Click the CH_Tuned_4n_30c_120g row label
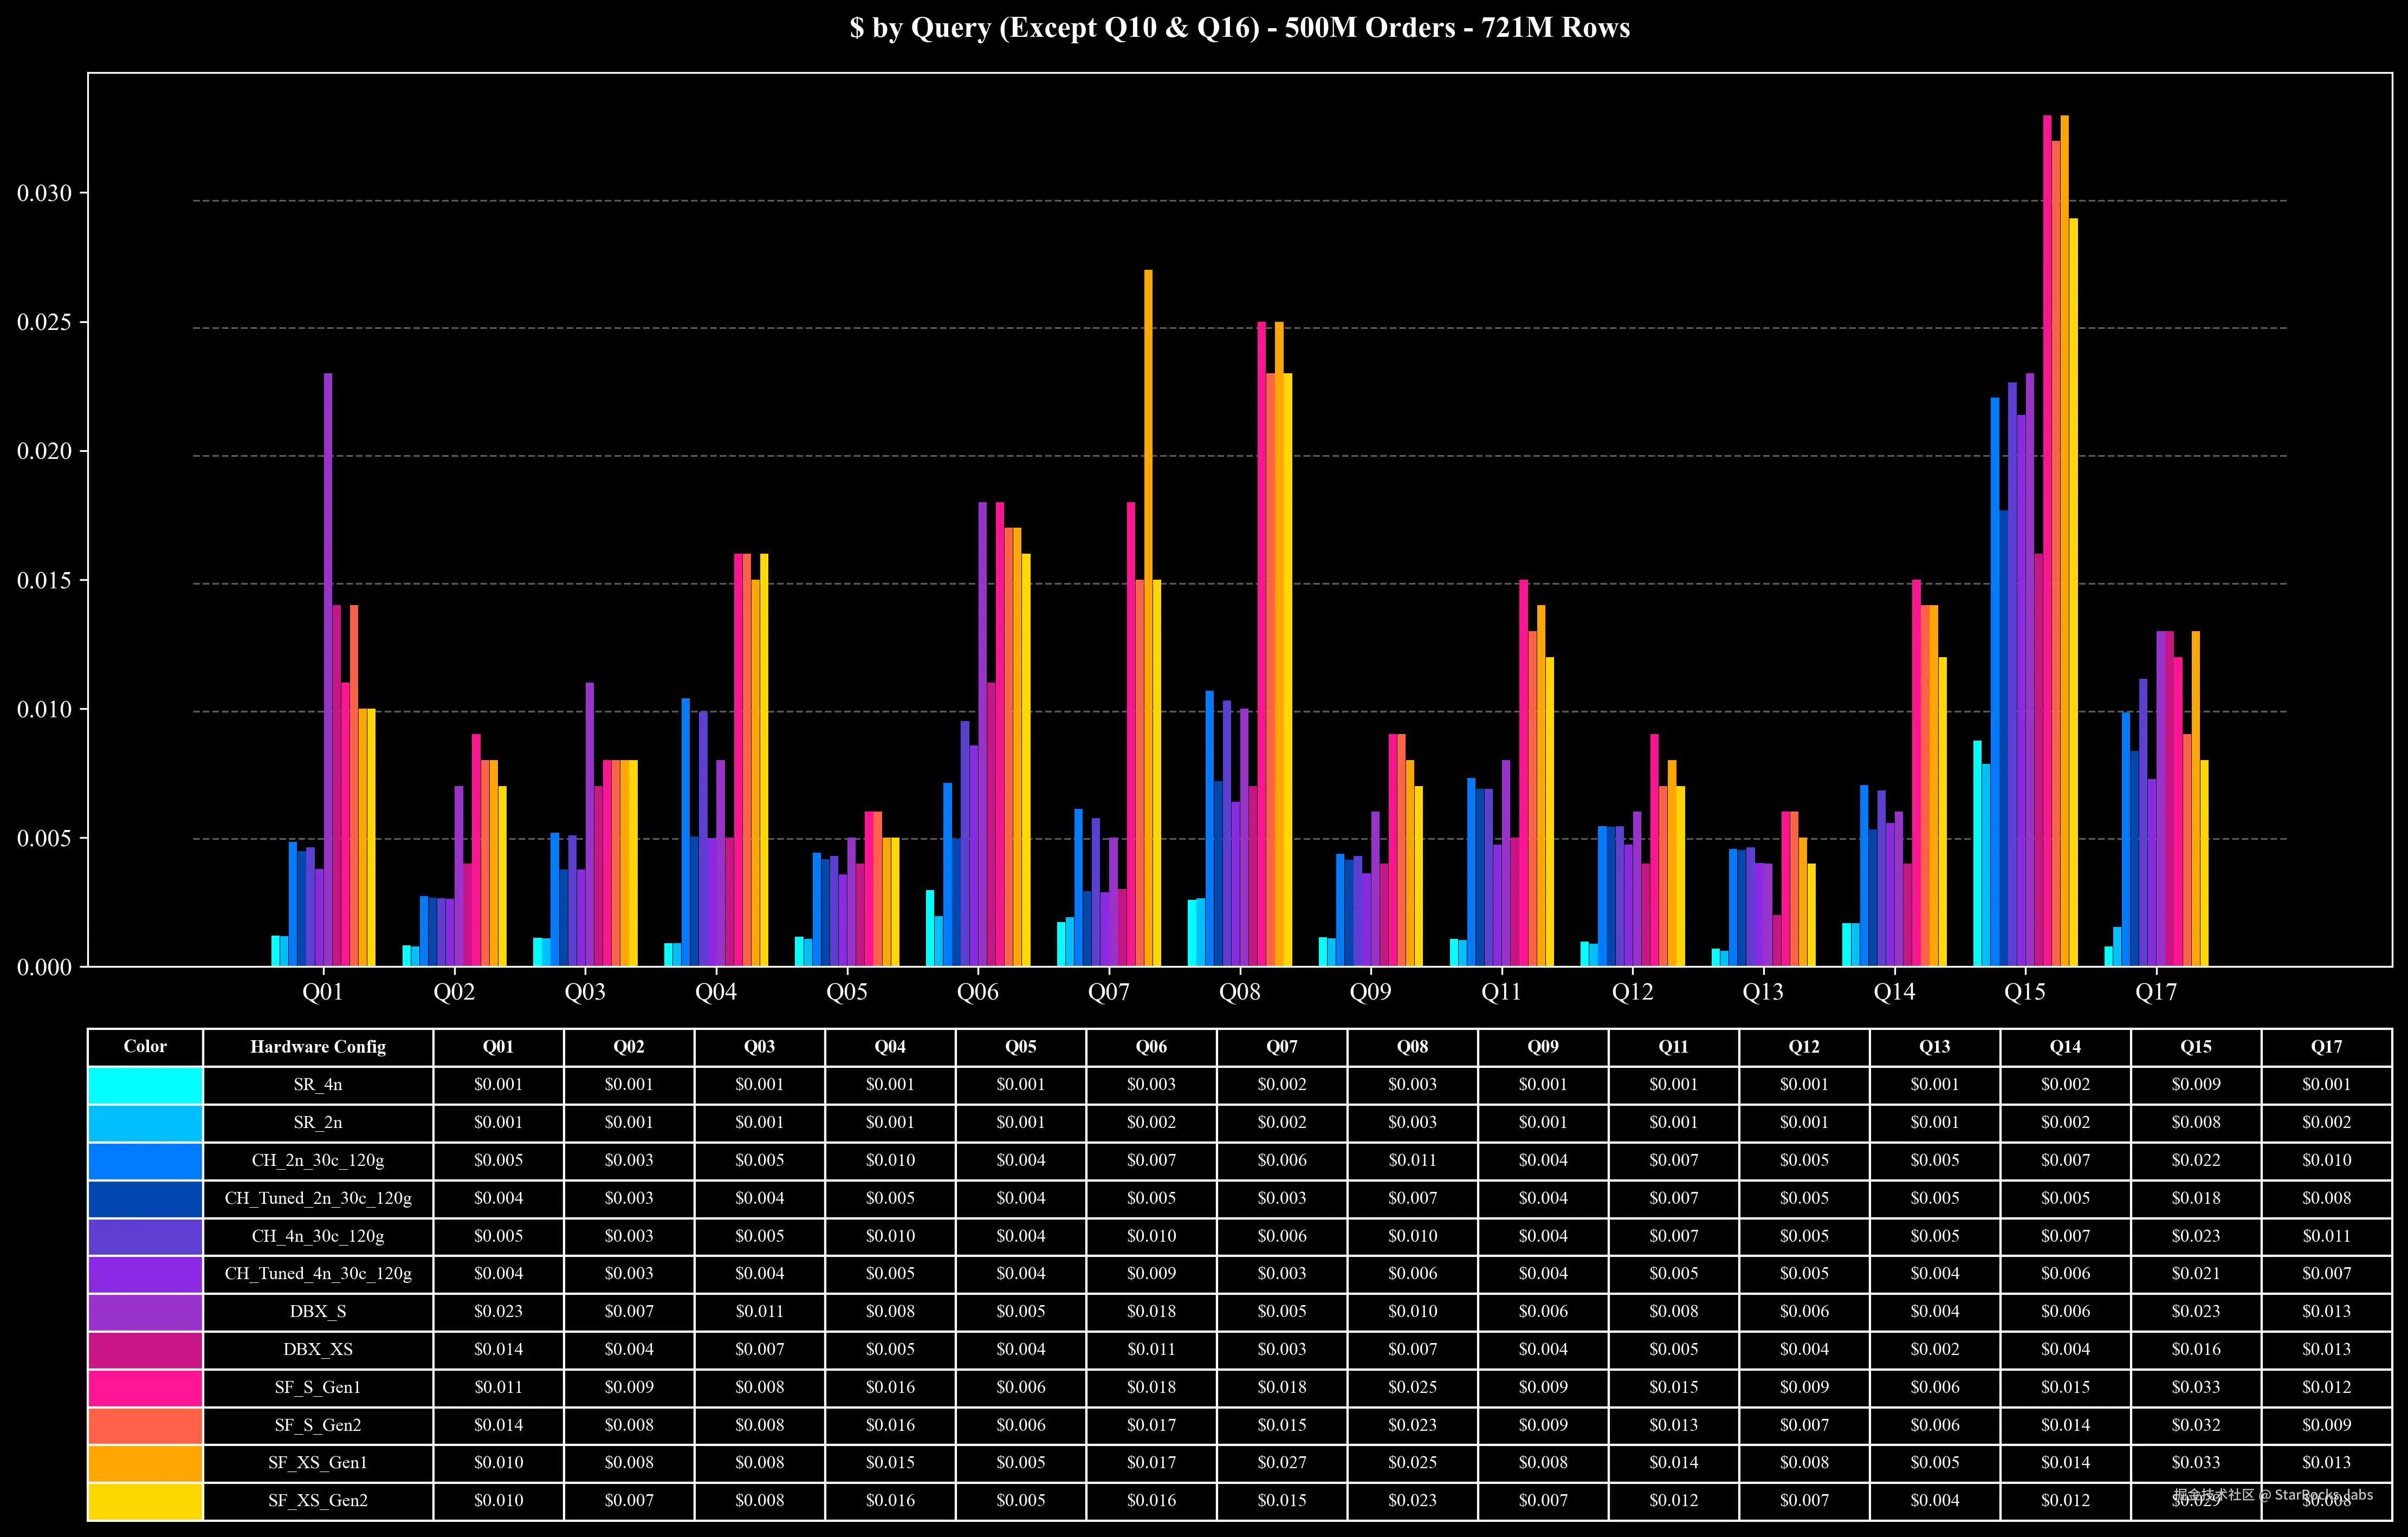 pos(318,1274)
